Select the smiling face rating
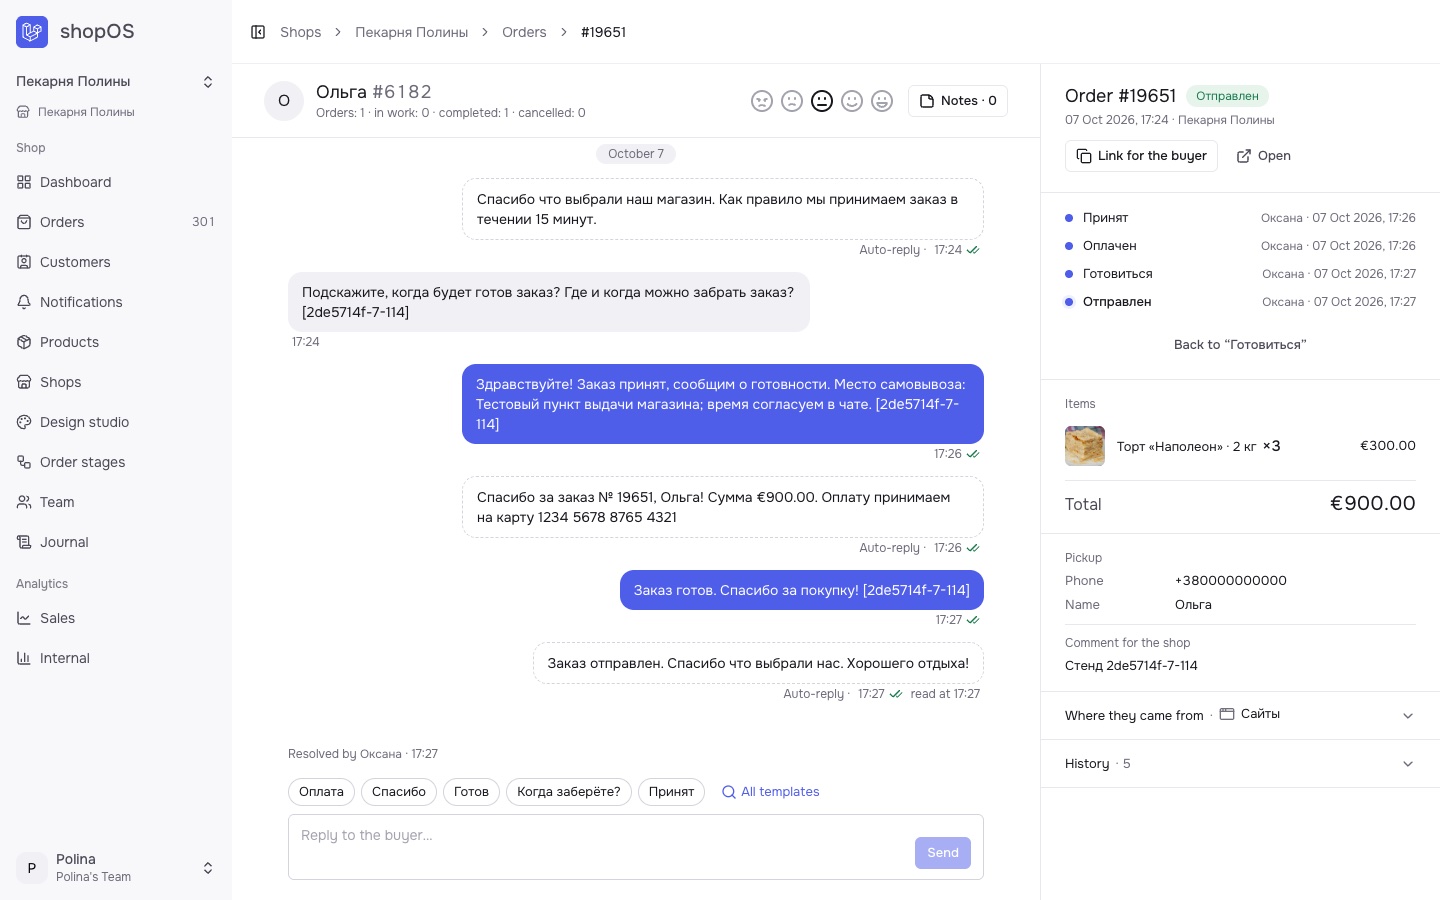Screen dimensions: 1440x900 tap(852, 101)
